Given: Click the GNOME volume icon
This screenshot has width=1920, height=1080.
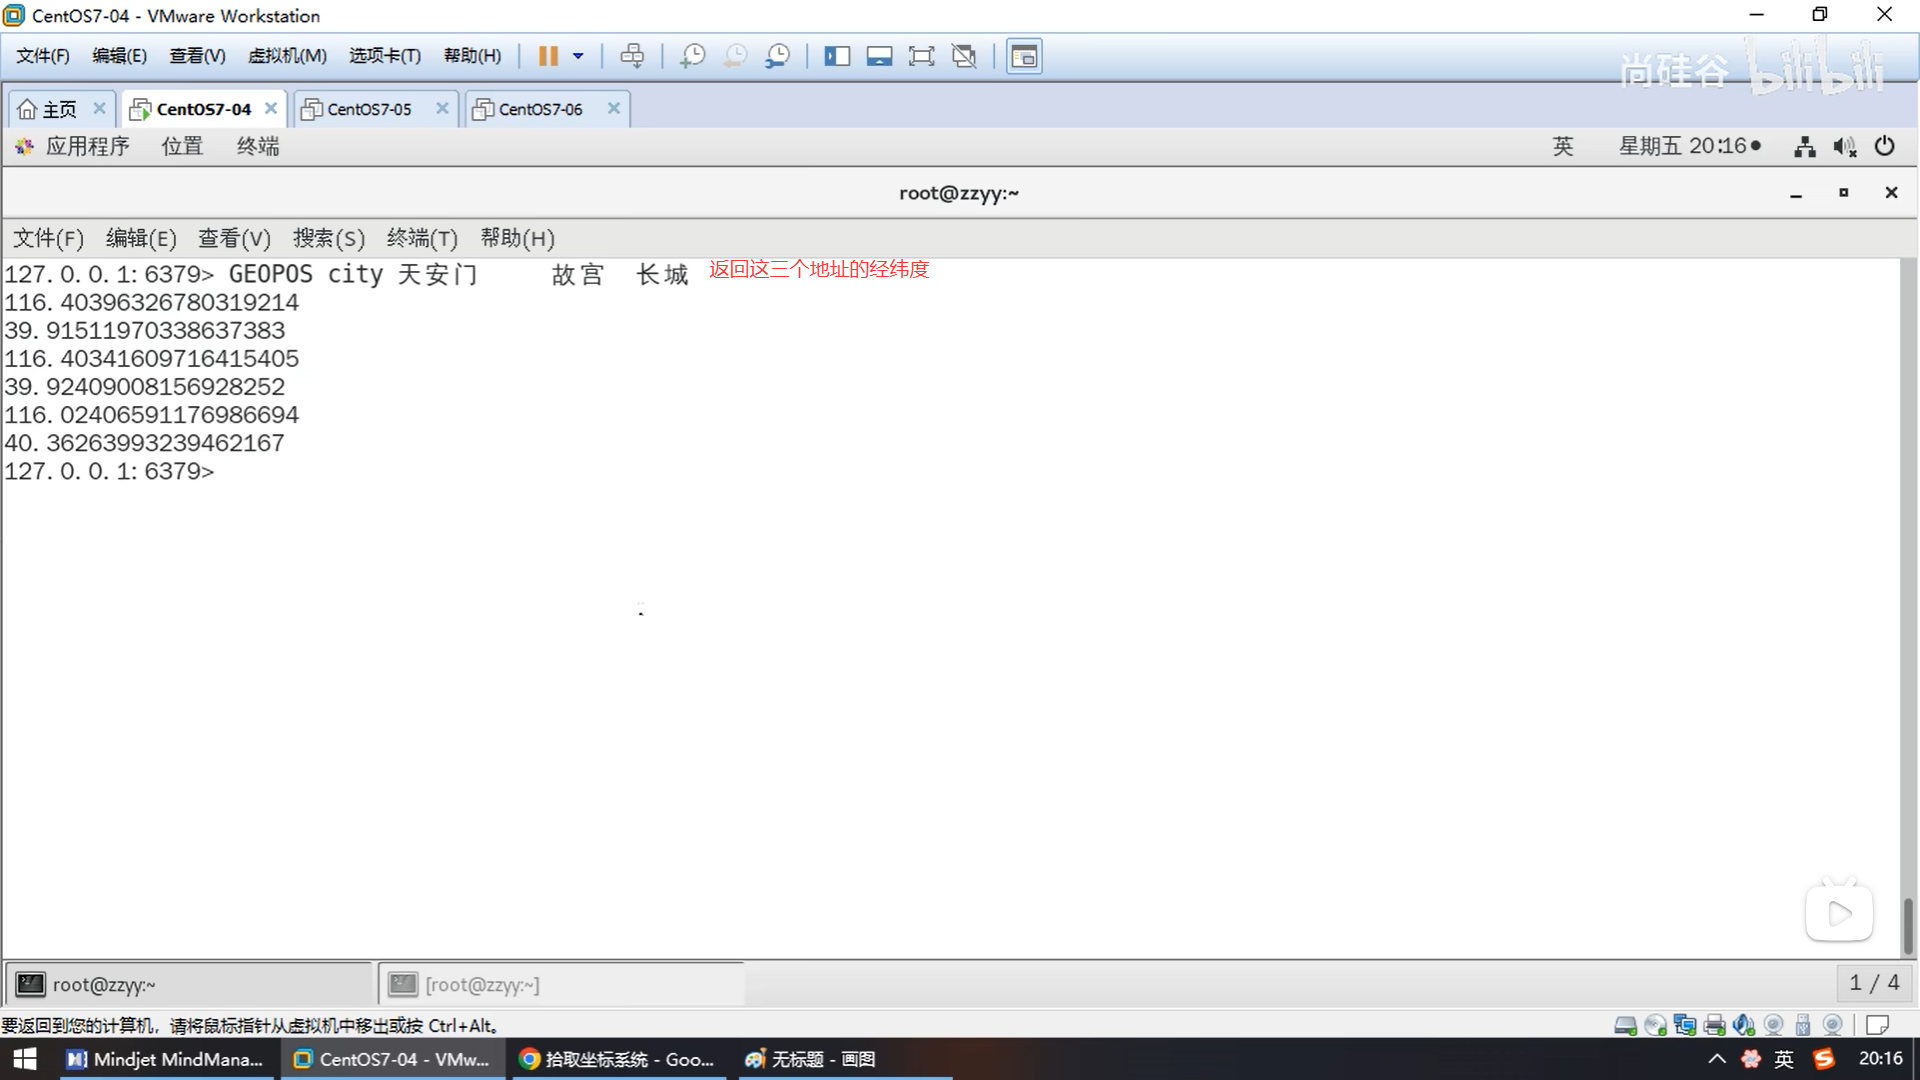Looking at the screenshot, I should pos(1844,147).
